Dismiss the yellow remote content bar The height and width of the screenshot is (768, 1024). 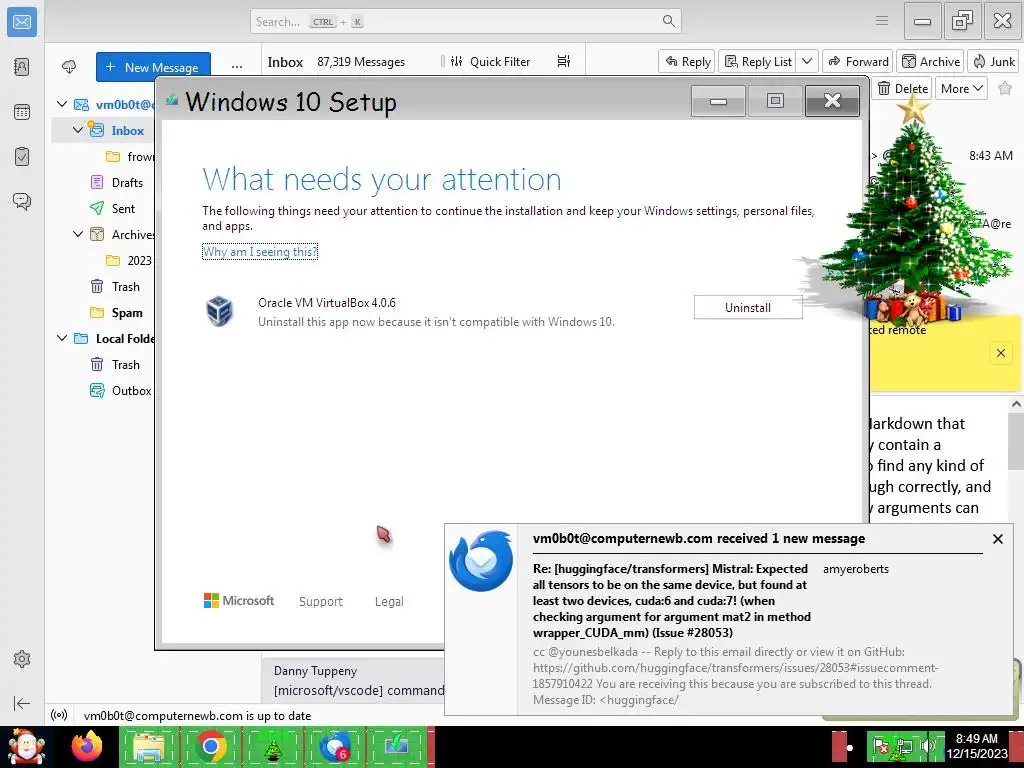1000,353
